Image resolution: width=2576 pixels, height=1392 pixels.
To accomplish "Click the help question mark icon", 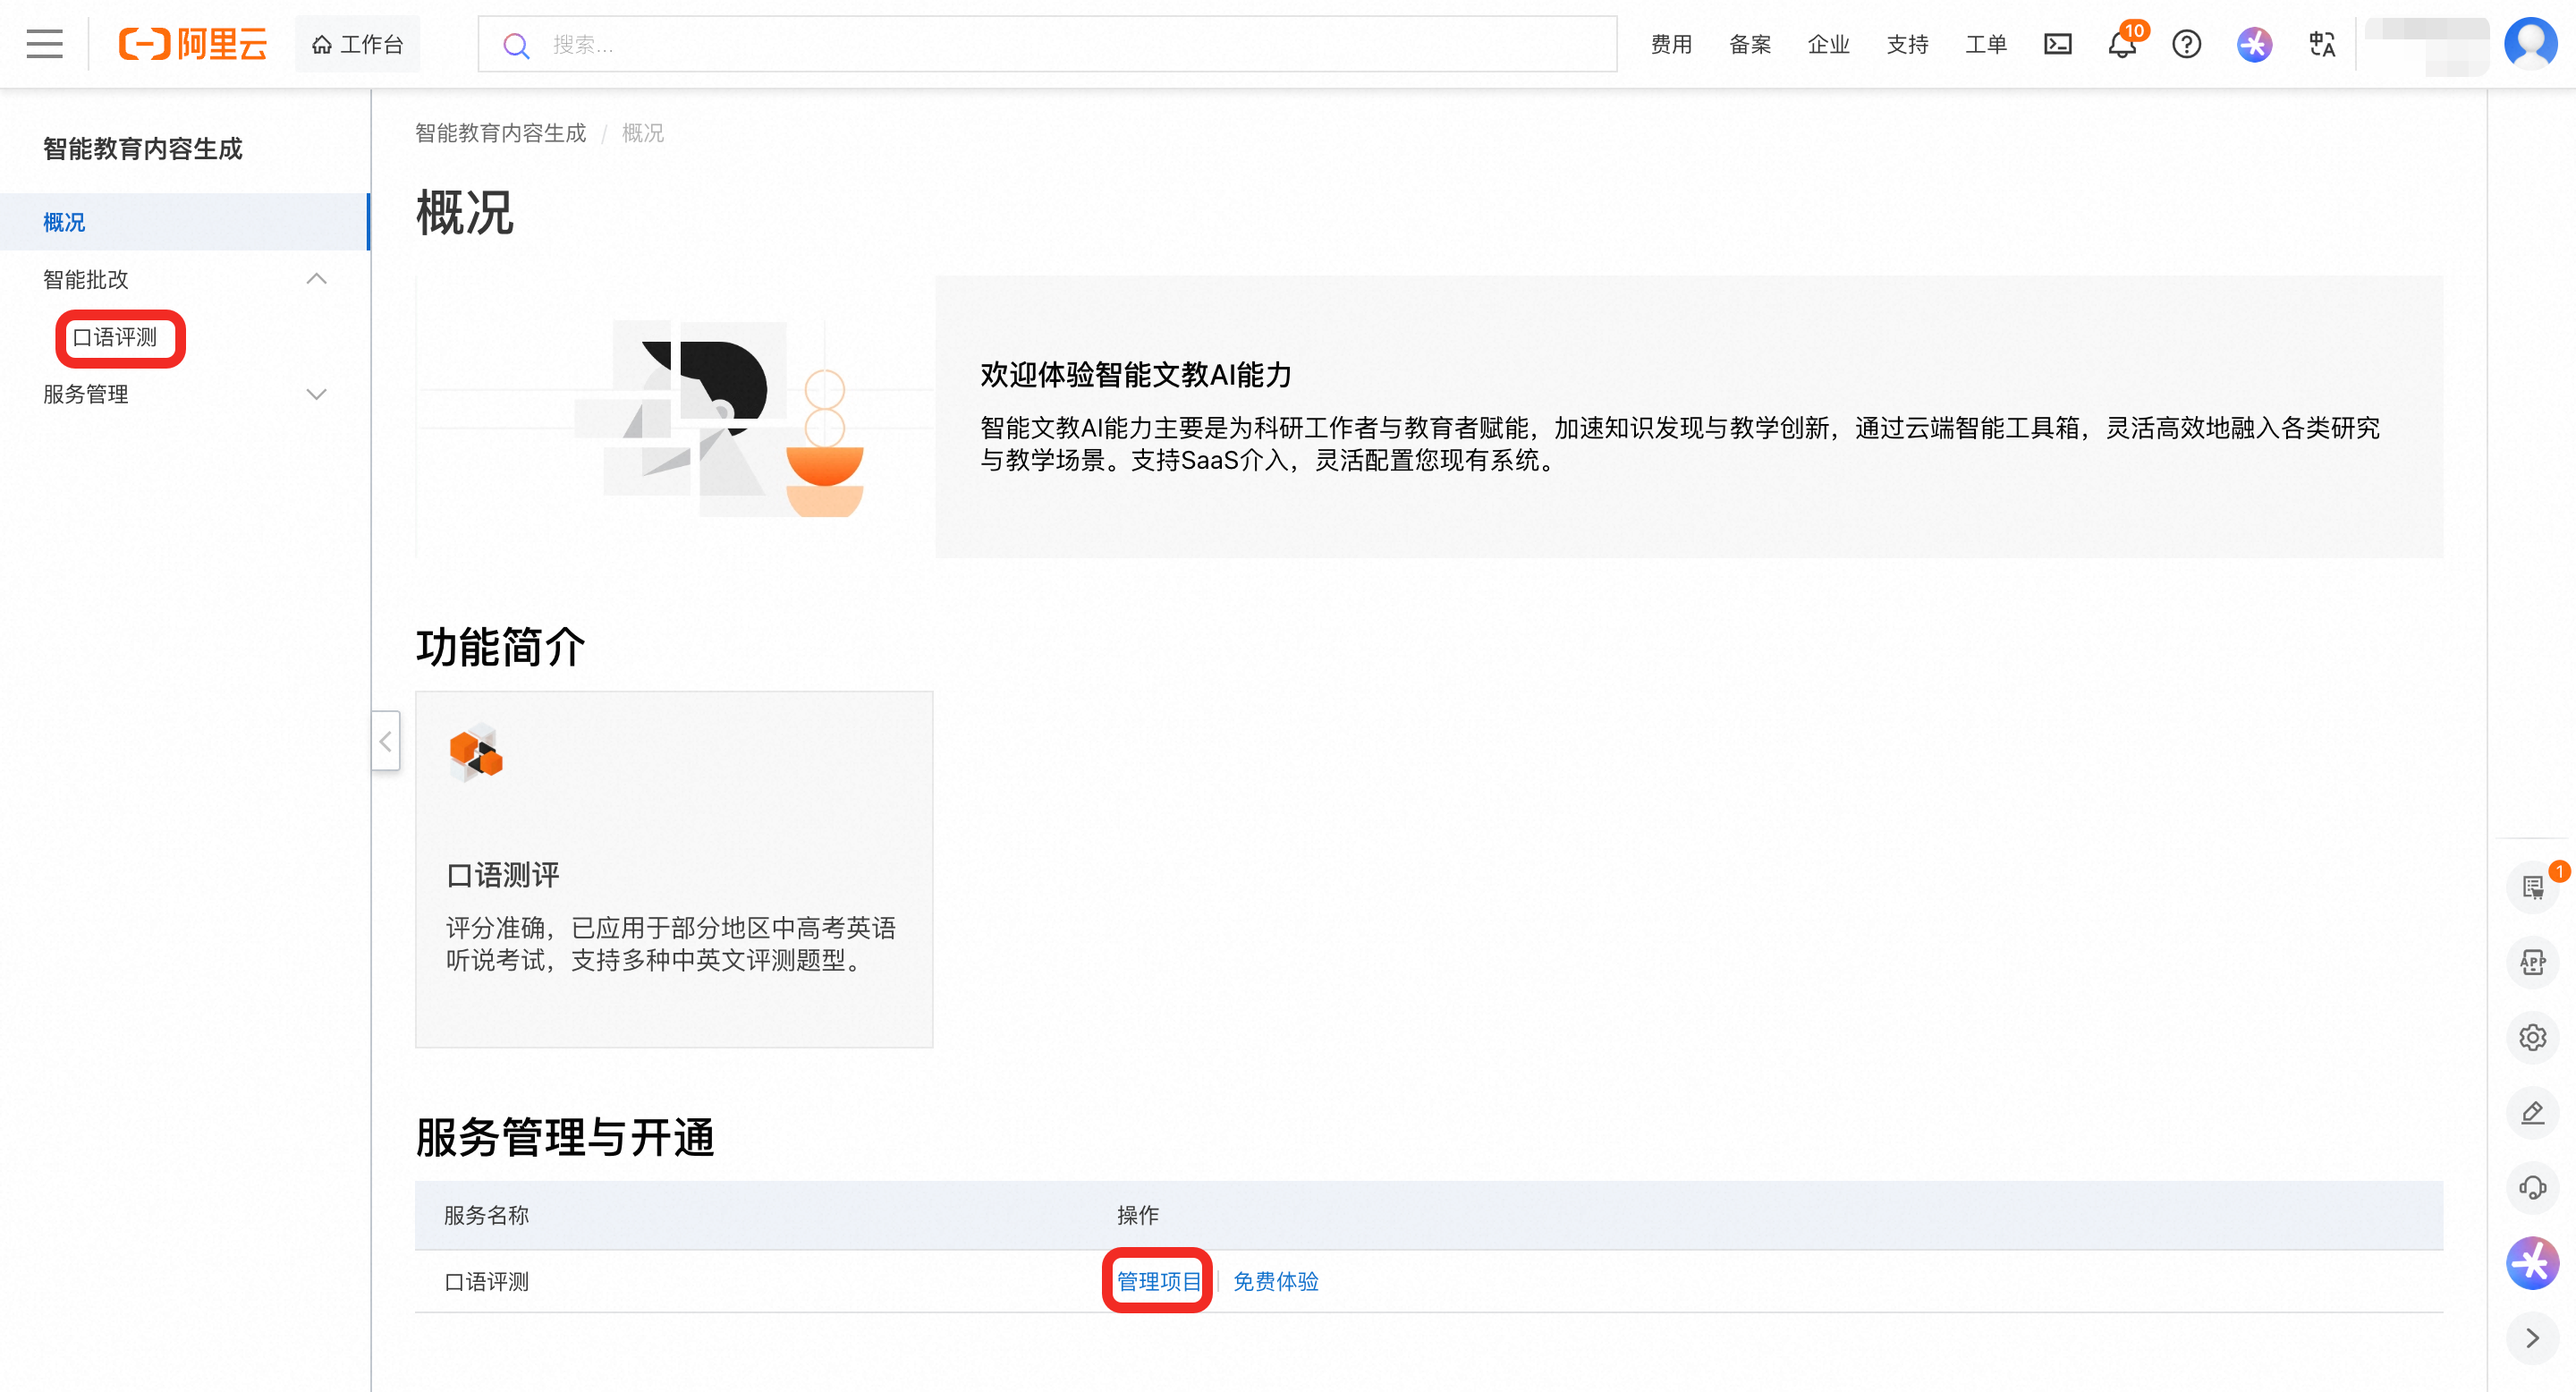I will point(2186,44).
